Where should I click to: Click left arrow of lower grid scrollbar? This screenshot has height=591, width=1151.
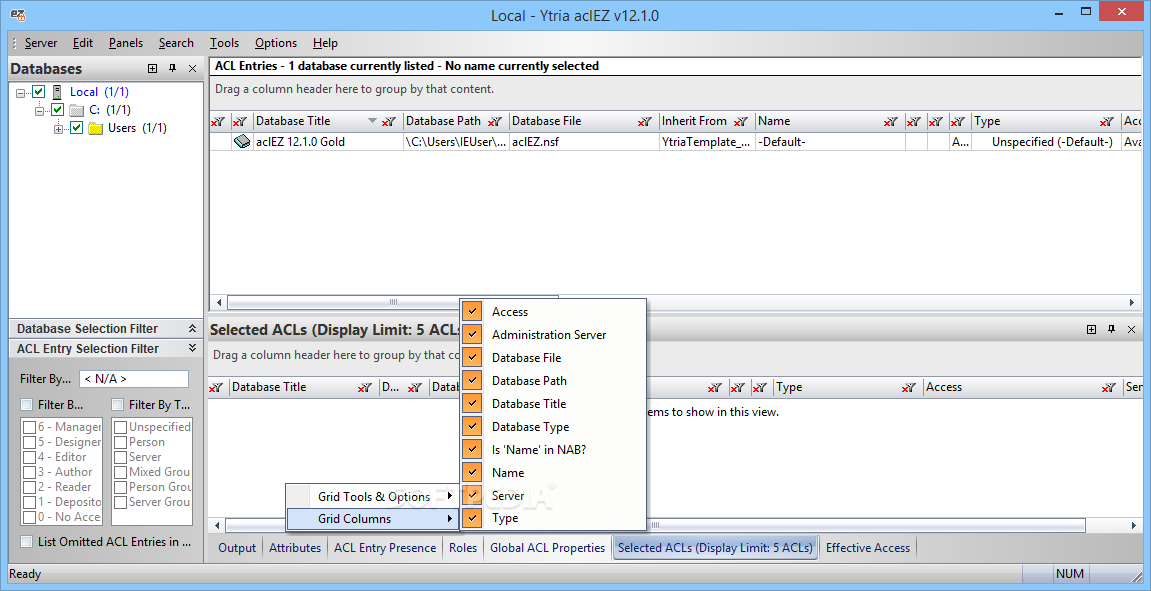tap(217, 526)
